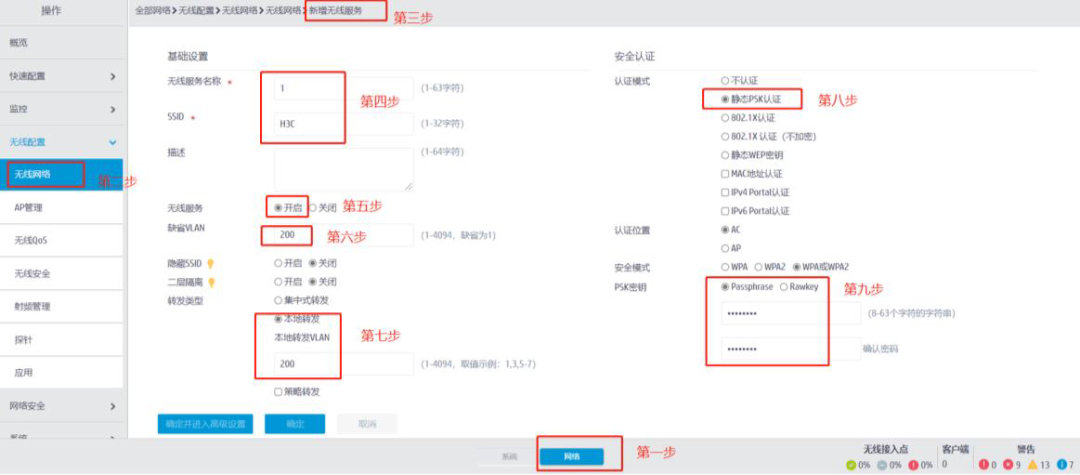Choose 集中式转发 forwarding type

click(x=278, y=300)
